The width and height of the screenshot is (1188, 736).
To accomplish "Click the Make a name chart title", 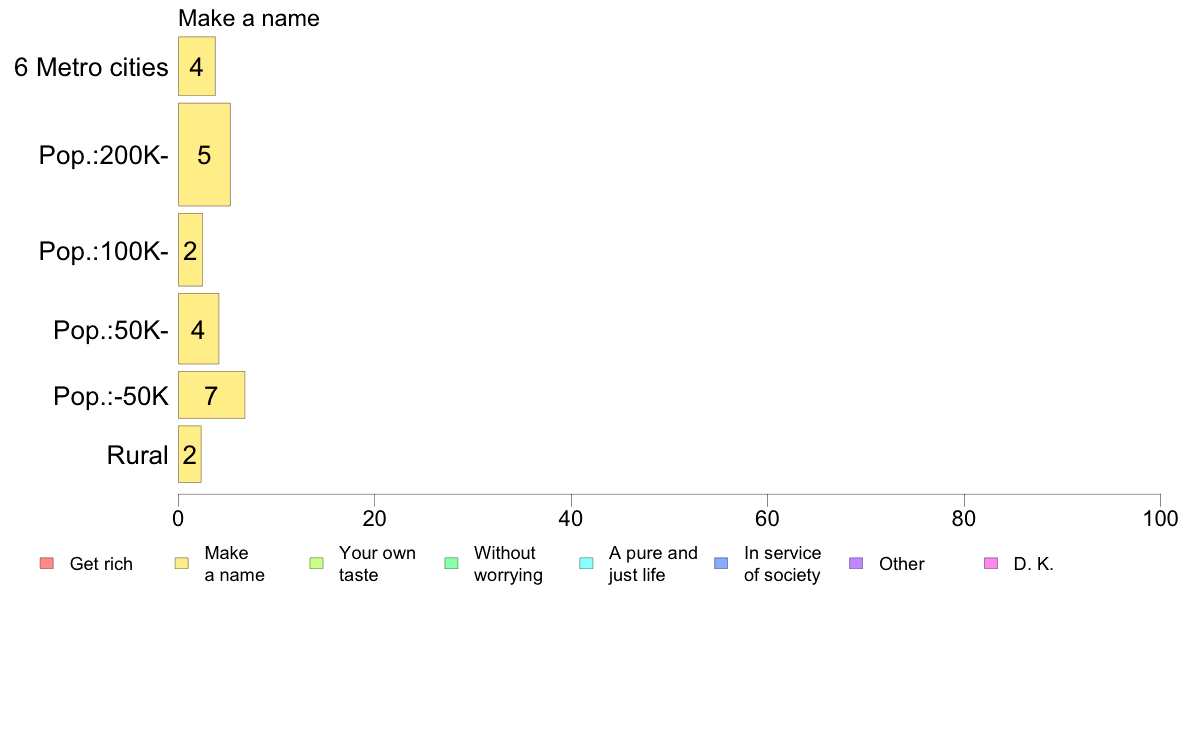I will coord(249,18).
